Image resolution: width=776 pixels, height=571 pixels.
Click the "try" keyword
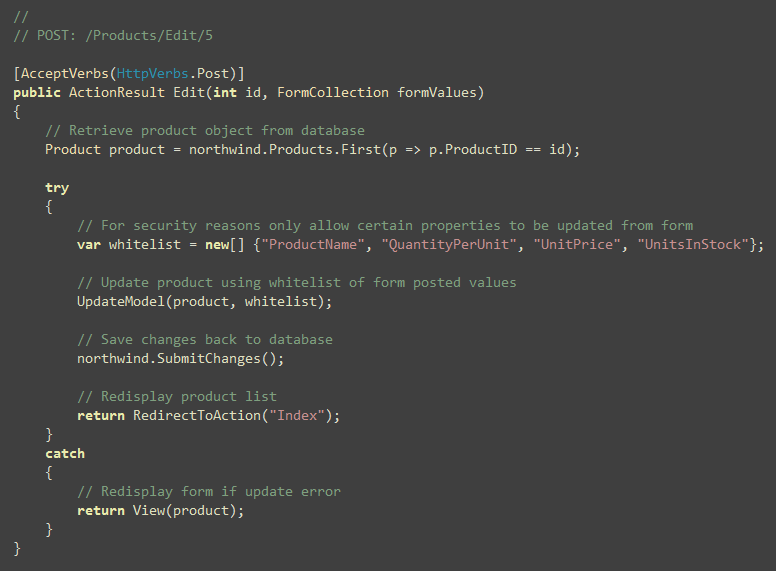coord(57,188)
